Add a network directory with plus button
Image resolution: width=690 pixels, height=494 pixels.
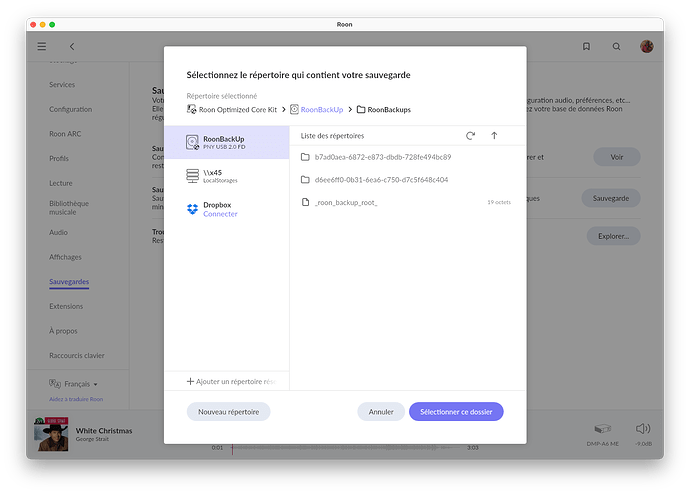click(231, 381)
